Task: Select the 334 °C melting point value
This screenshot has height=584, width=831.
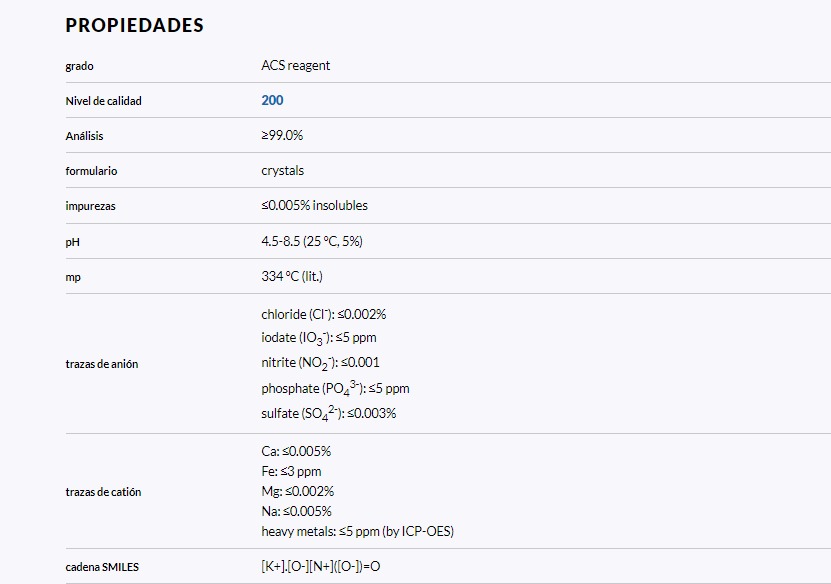Action: [x=292, y=276]
